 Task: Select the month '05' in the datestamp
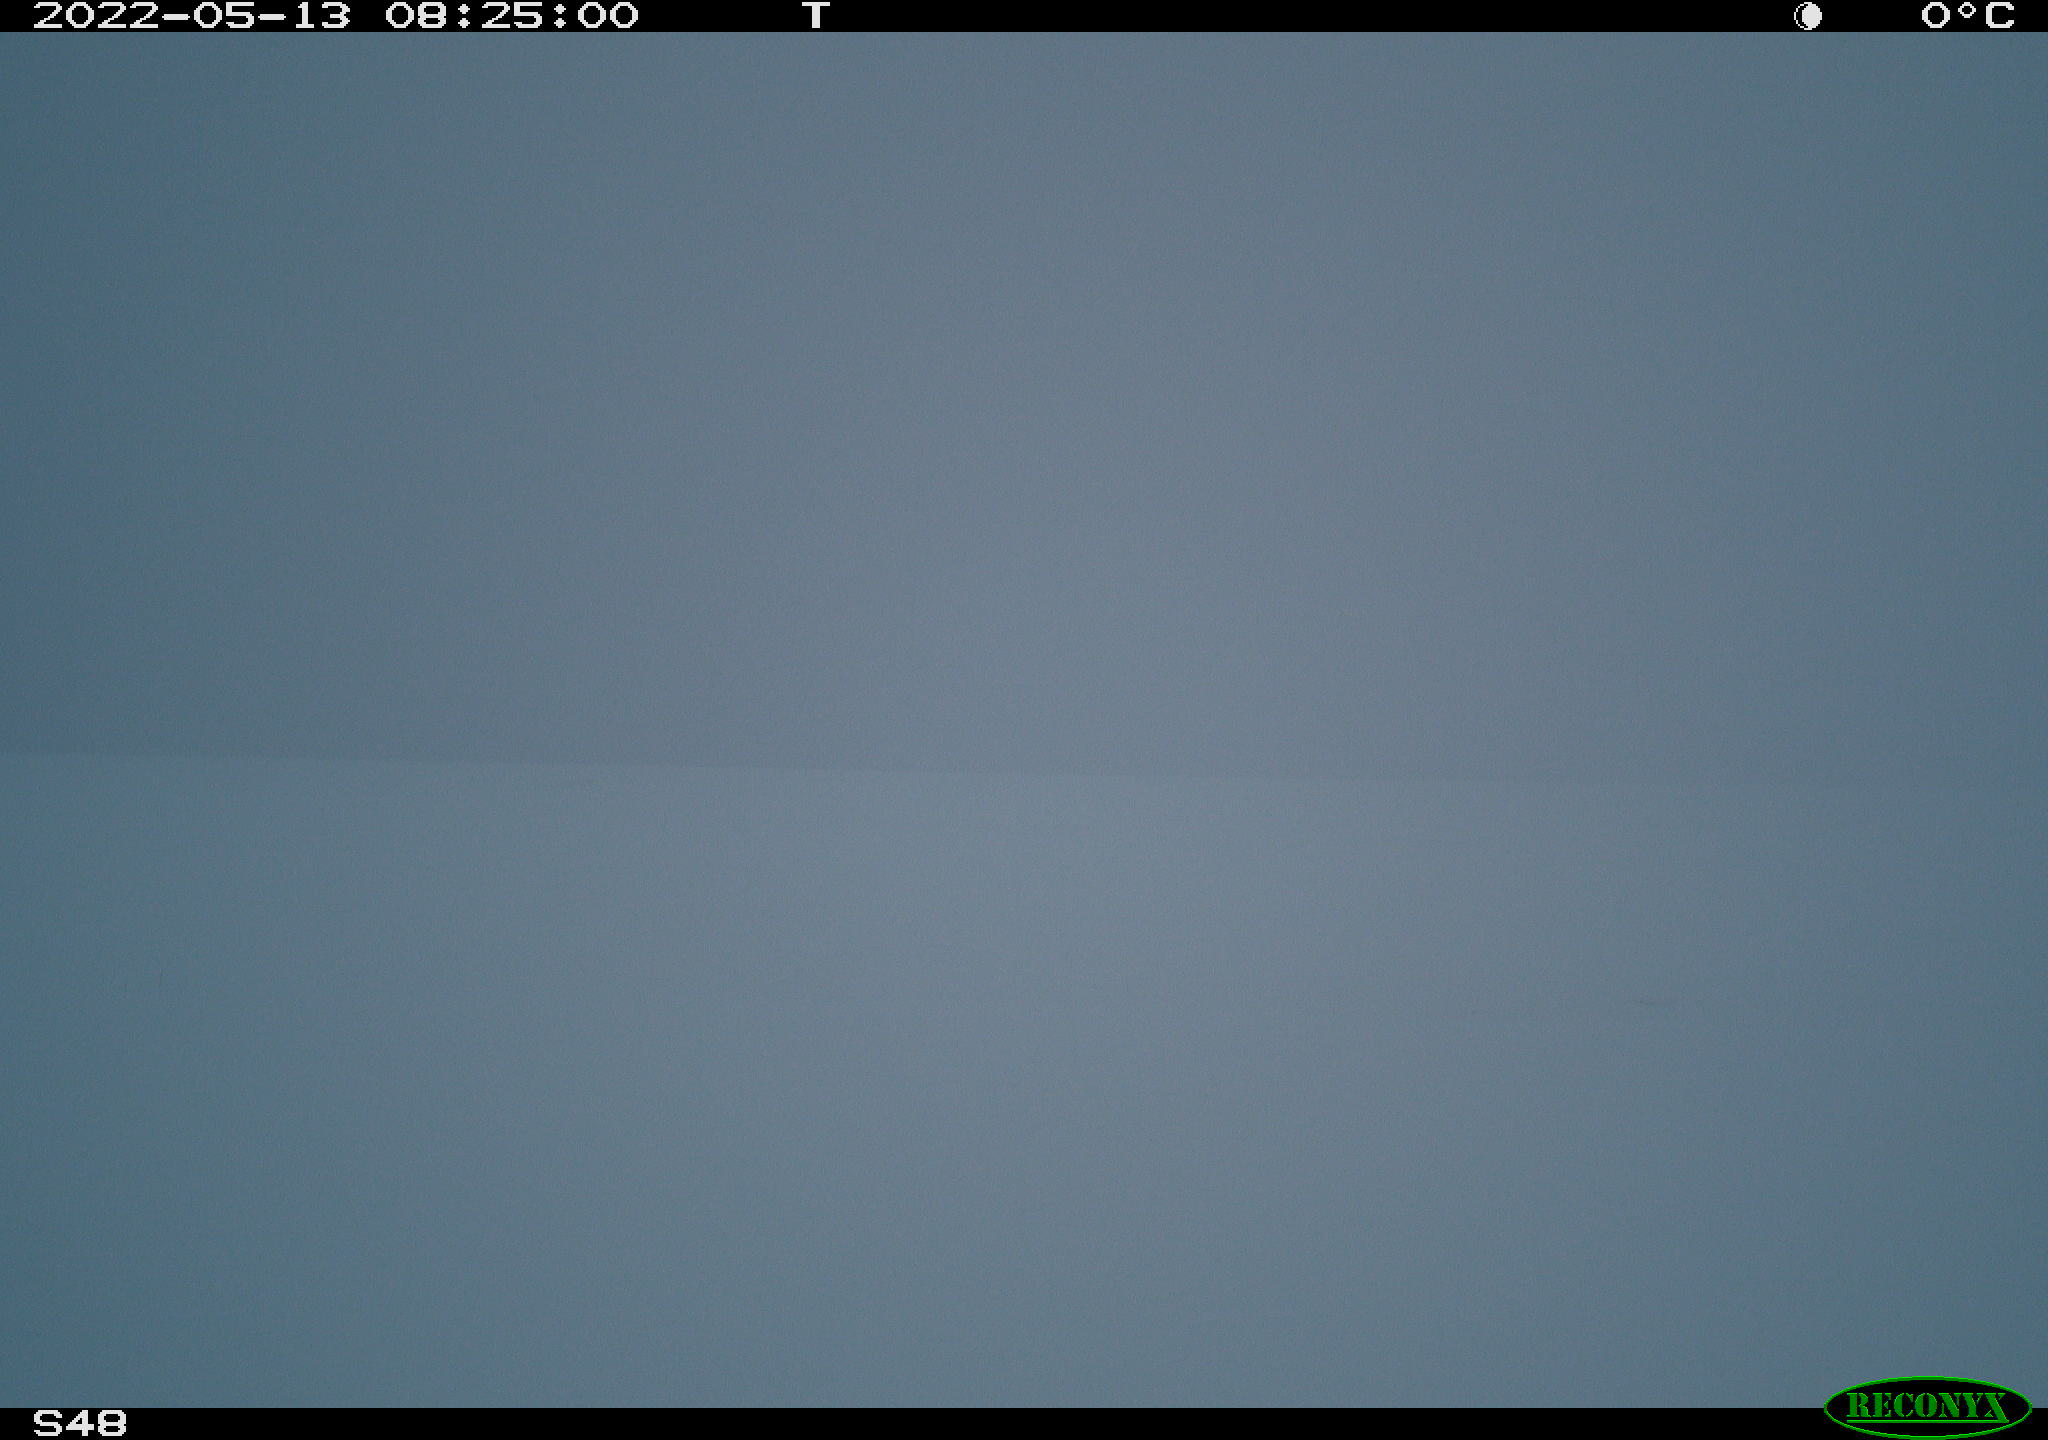click(224, 16)
